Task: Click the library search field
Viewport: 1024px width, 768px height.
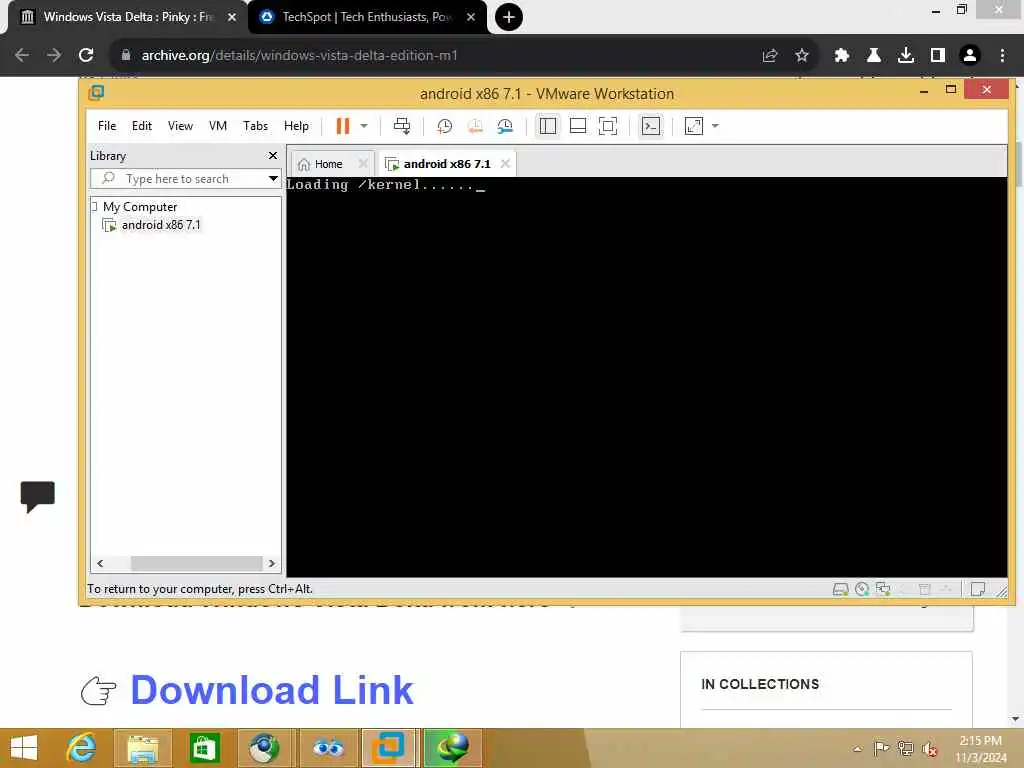Action: [x=178, y=179]
